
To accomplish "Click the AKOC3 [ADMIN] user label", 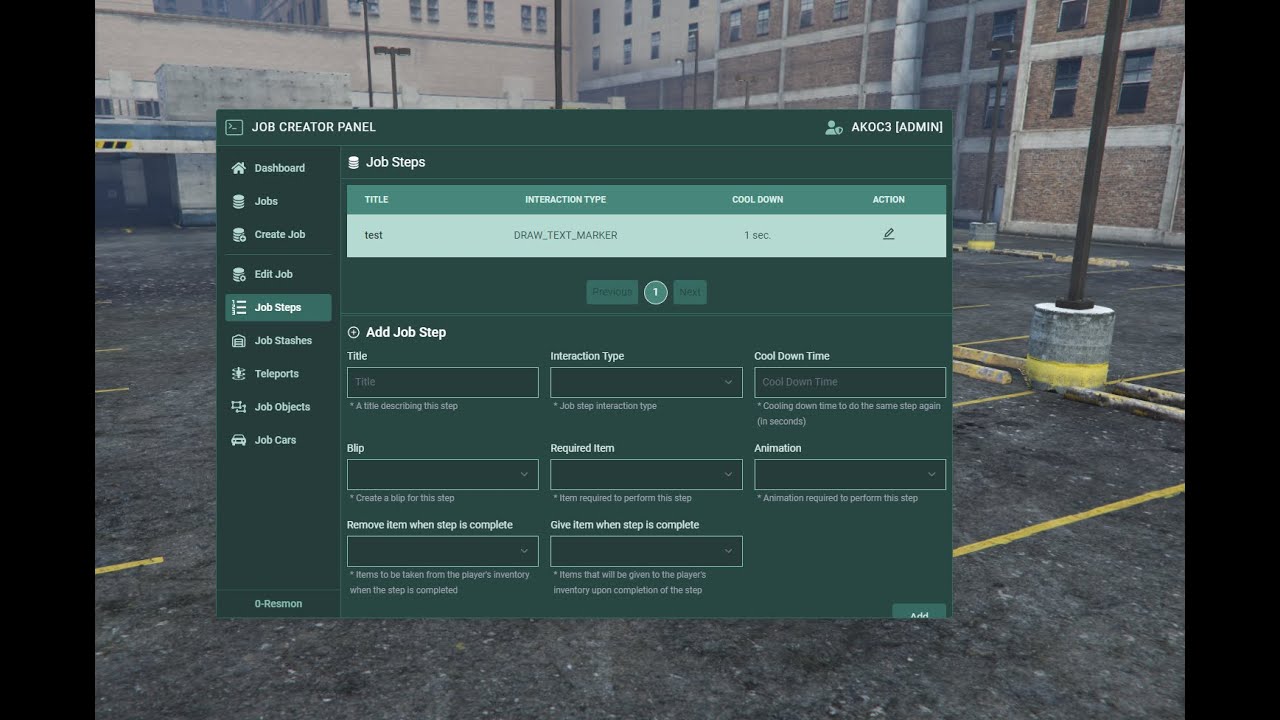I will pyautogui.click(x=897, y=127).
